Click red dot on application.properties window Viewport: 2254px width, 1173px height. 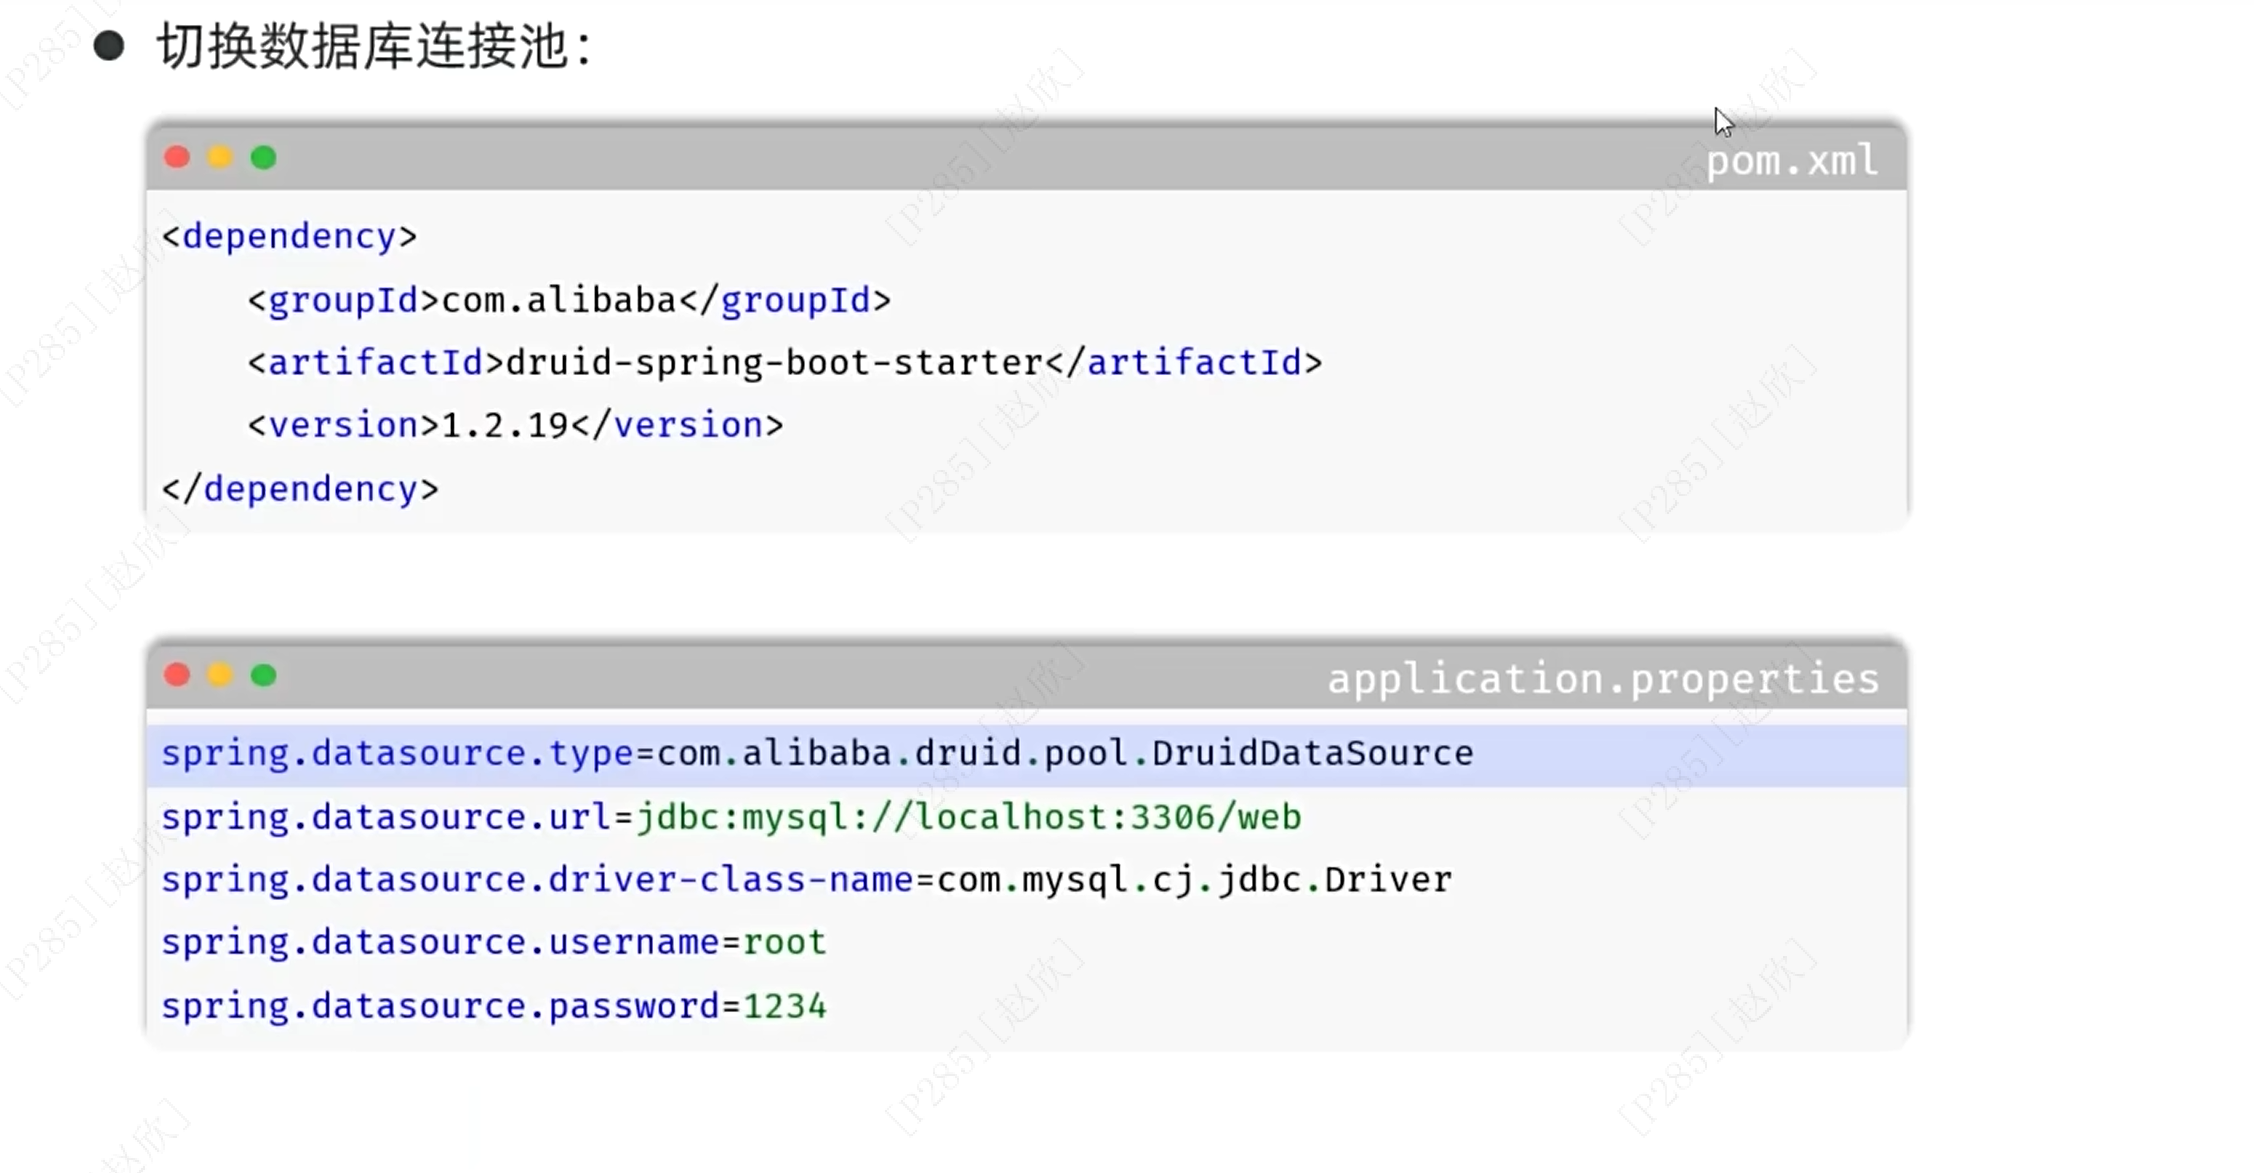click(178, 676)
